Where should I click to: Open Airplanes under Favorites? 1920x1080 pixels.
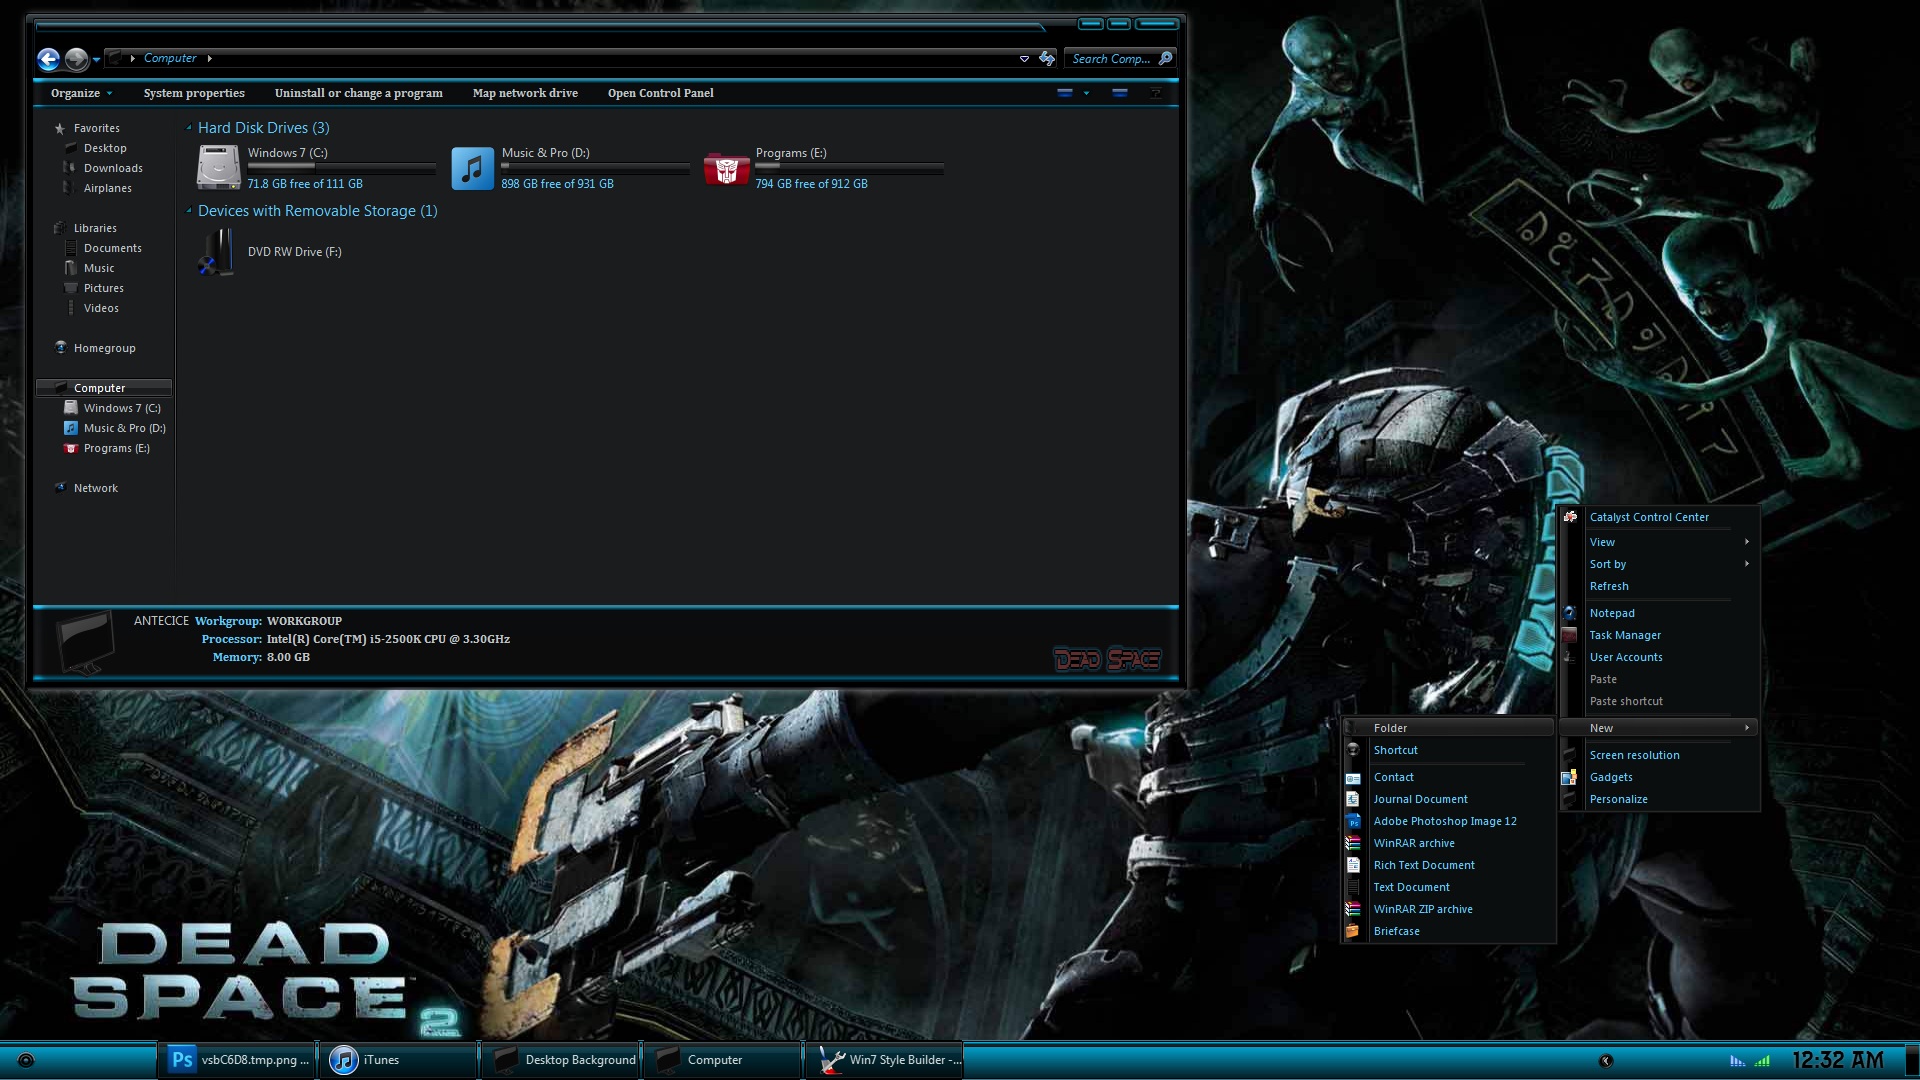[107, 188]
